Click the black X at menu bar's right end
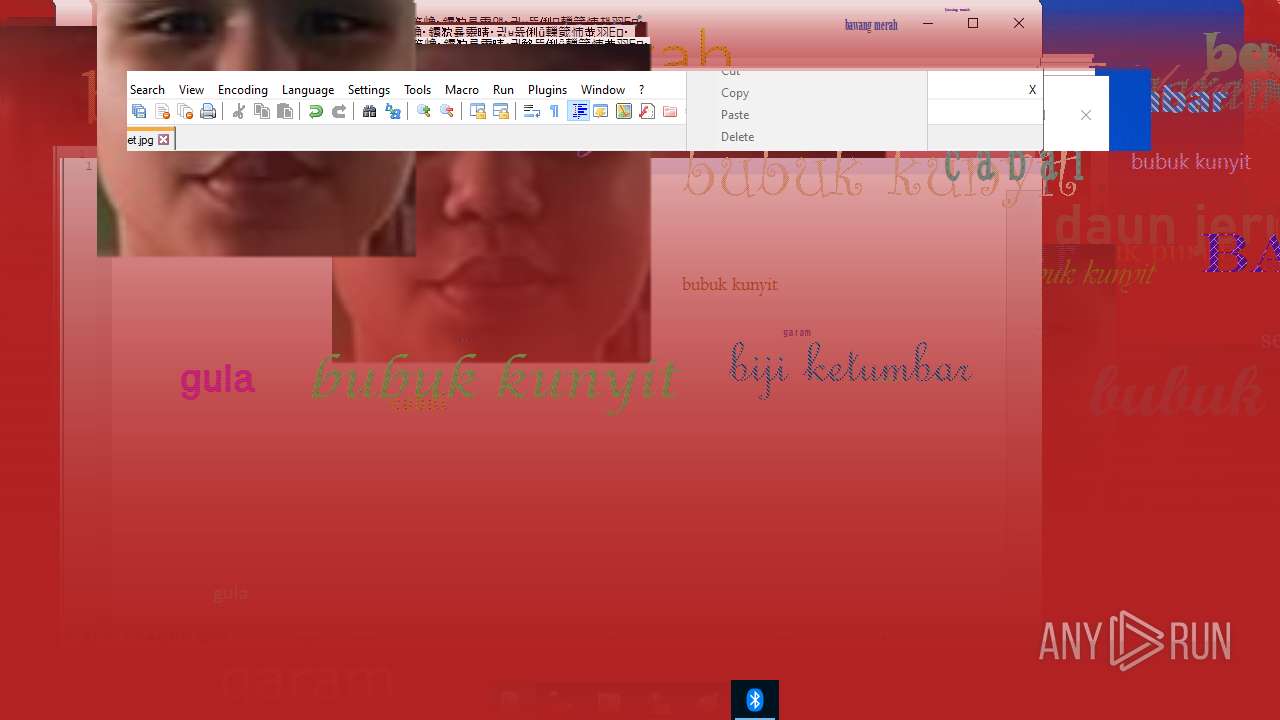This screenshot has width=1280, height=720. click(1032, 90)
